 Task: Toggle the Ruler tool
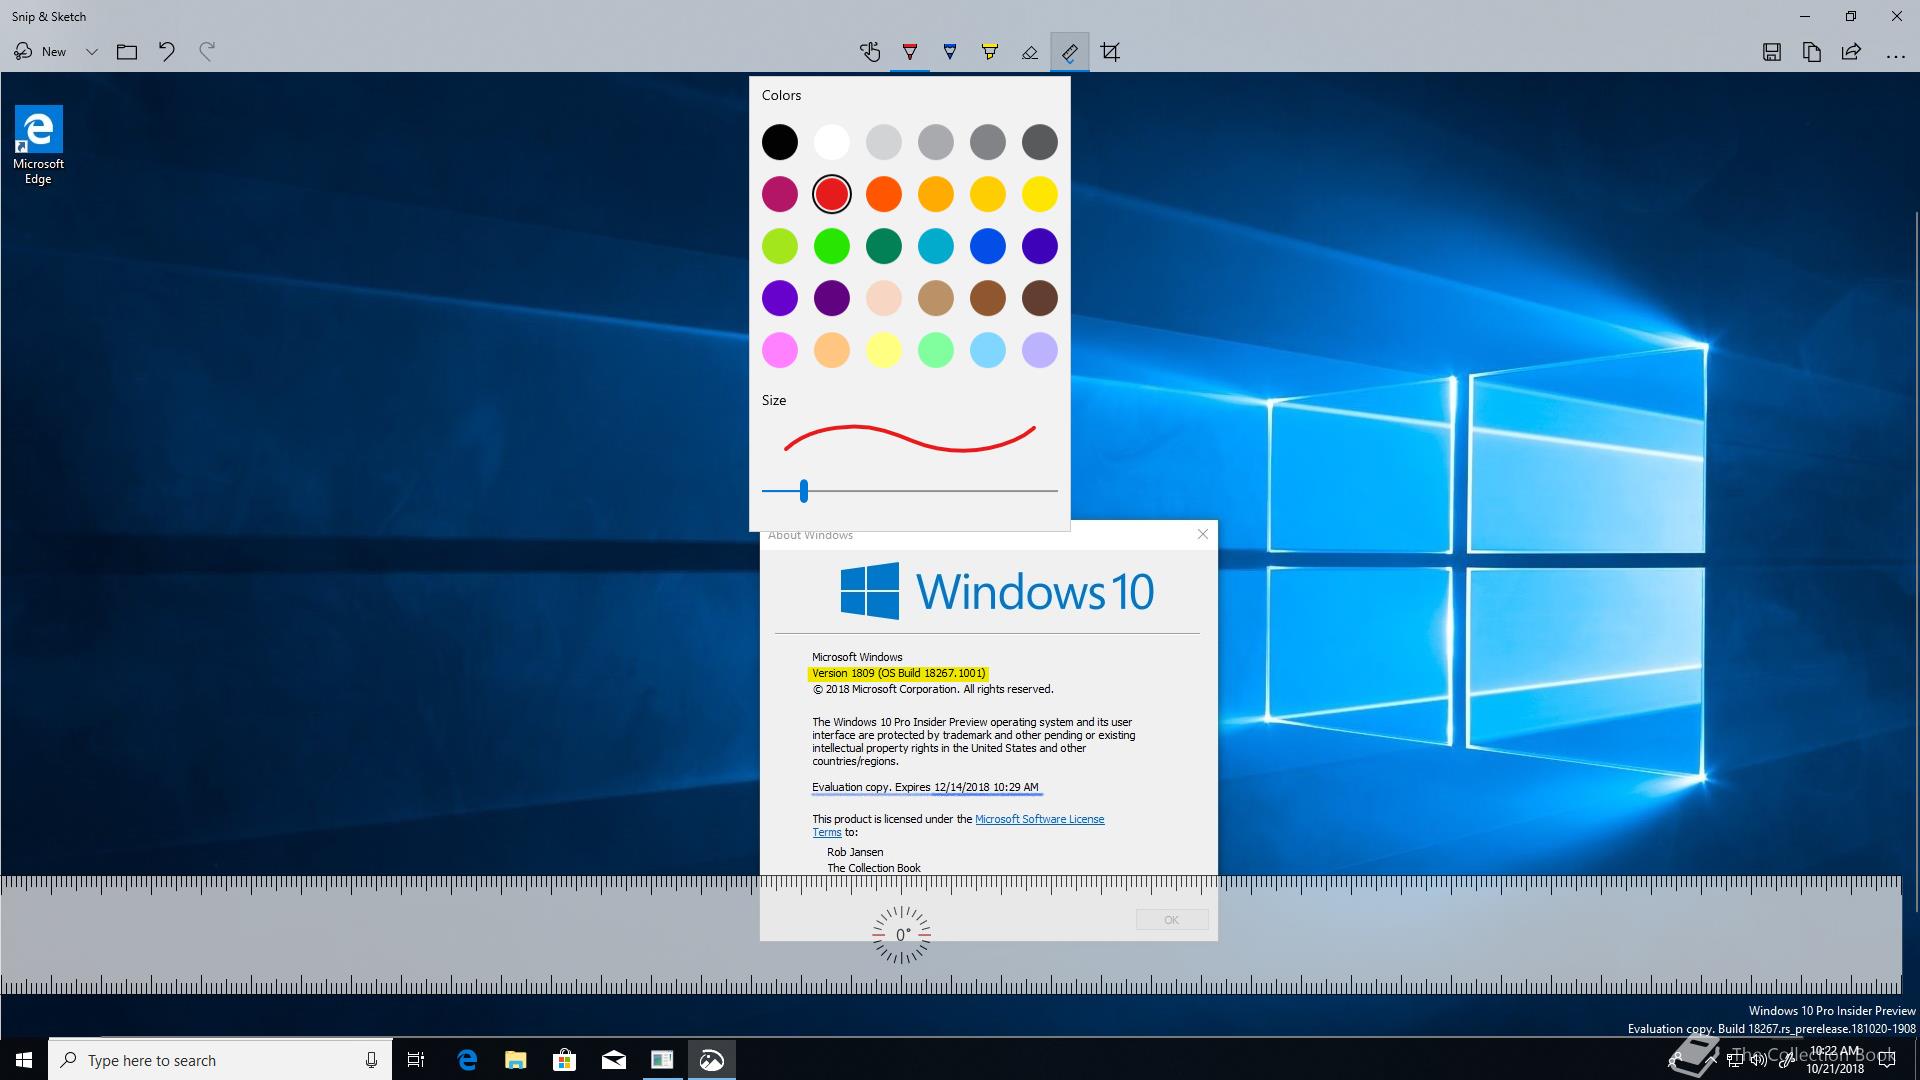[x=1070, y=52]
